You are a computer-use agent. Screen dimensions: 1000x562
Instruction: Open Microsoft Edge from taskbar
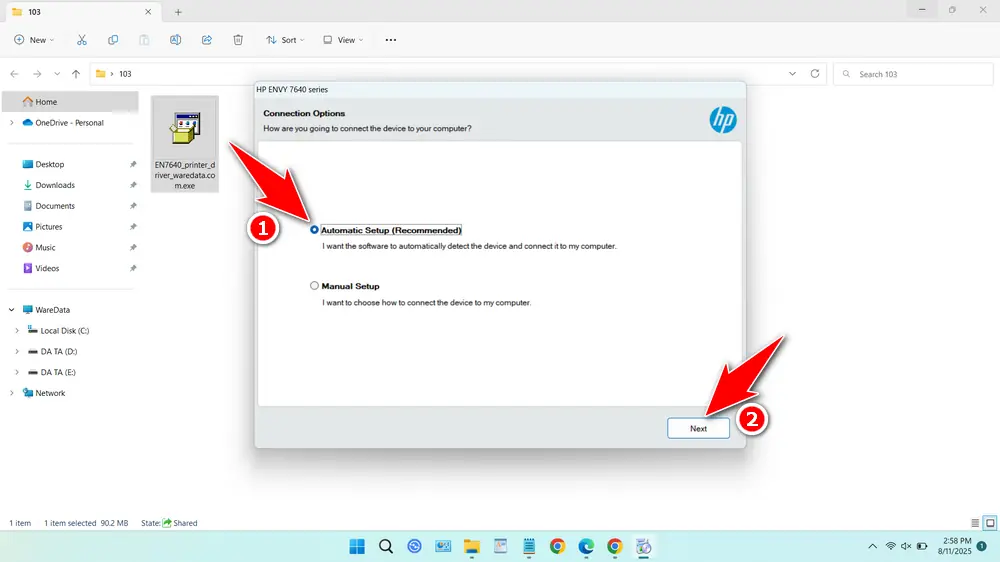tap(586, 546)
